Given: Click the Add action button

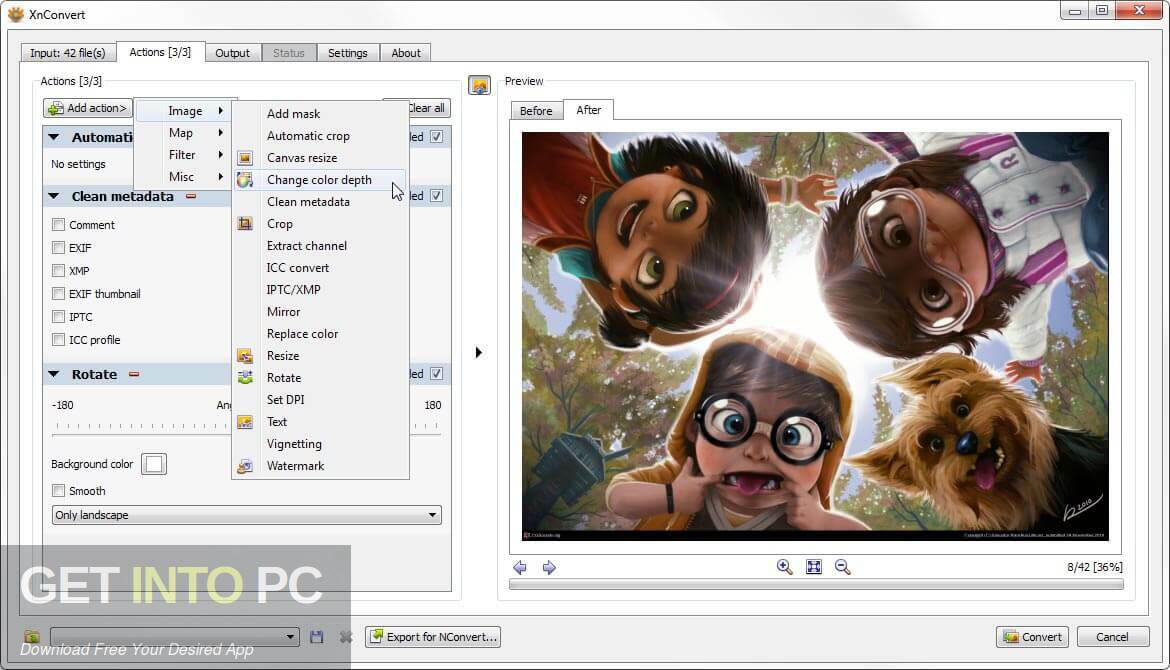Looking at the screenshot, I should (x=87, y=108).
